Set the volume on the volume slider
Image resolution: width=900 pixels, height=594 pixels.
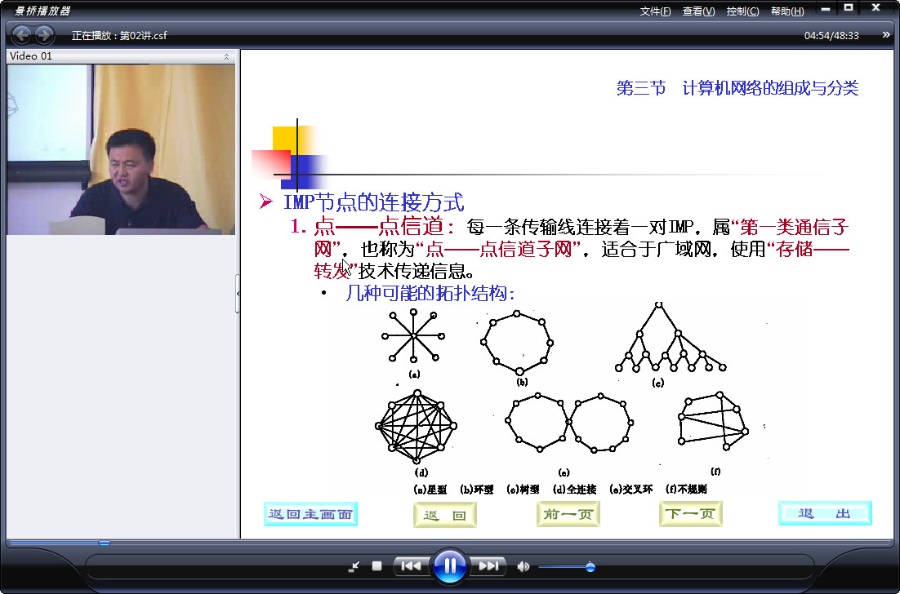tap(565, 568)
